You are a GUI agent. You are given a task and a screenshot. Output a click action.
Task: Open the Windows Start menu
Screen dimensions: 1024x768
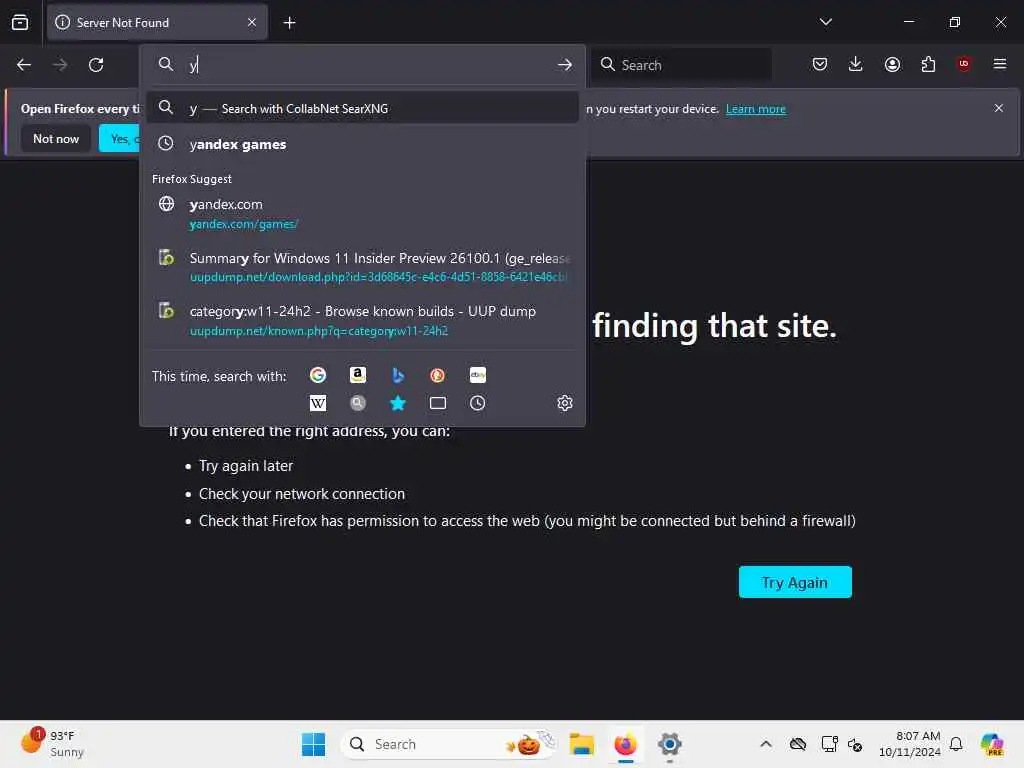(x=313, y=744)
